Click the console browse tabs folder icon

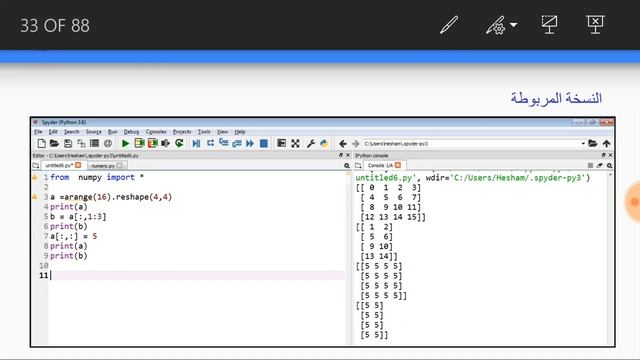pyautogui.click(x=358, y=165)
